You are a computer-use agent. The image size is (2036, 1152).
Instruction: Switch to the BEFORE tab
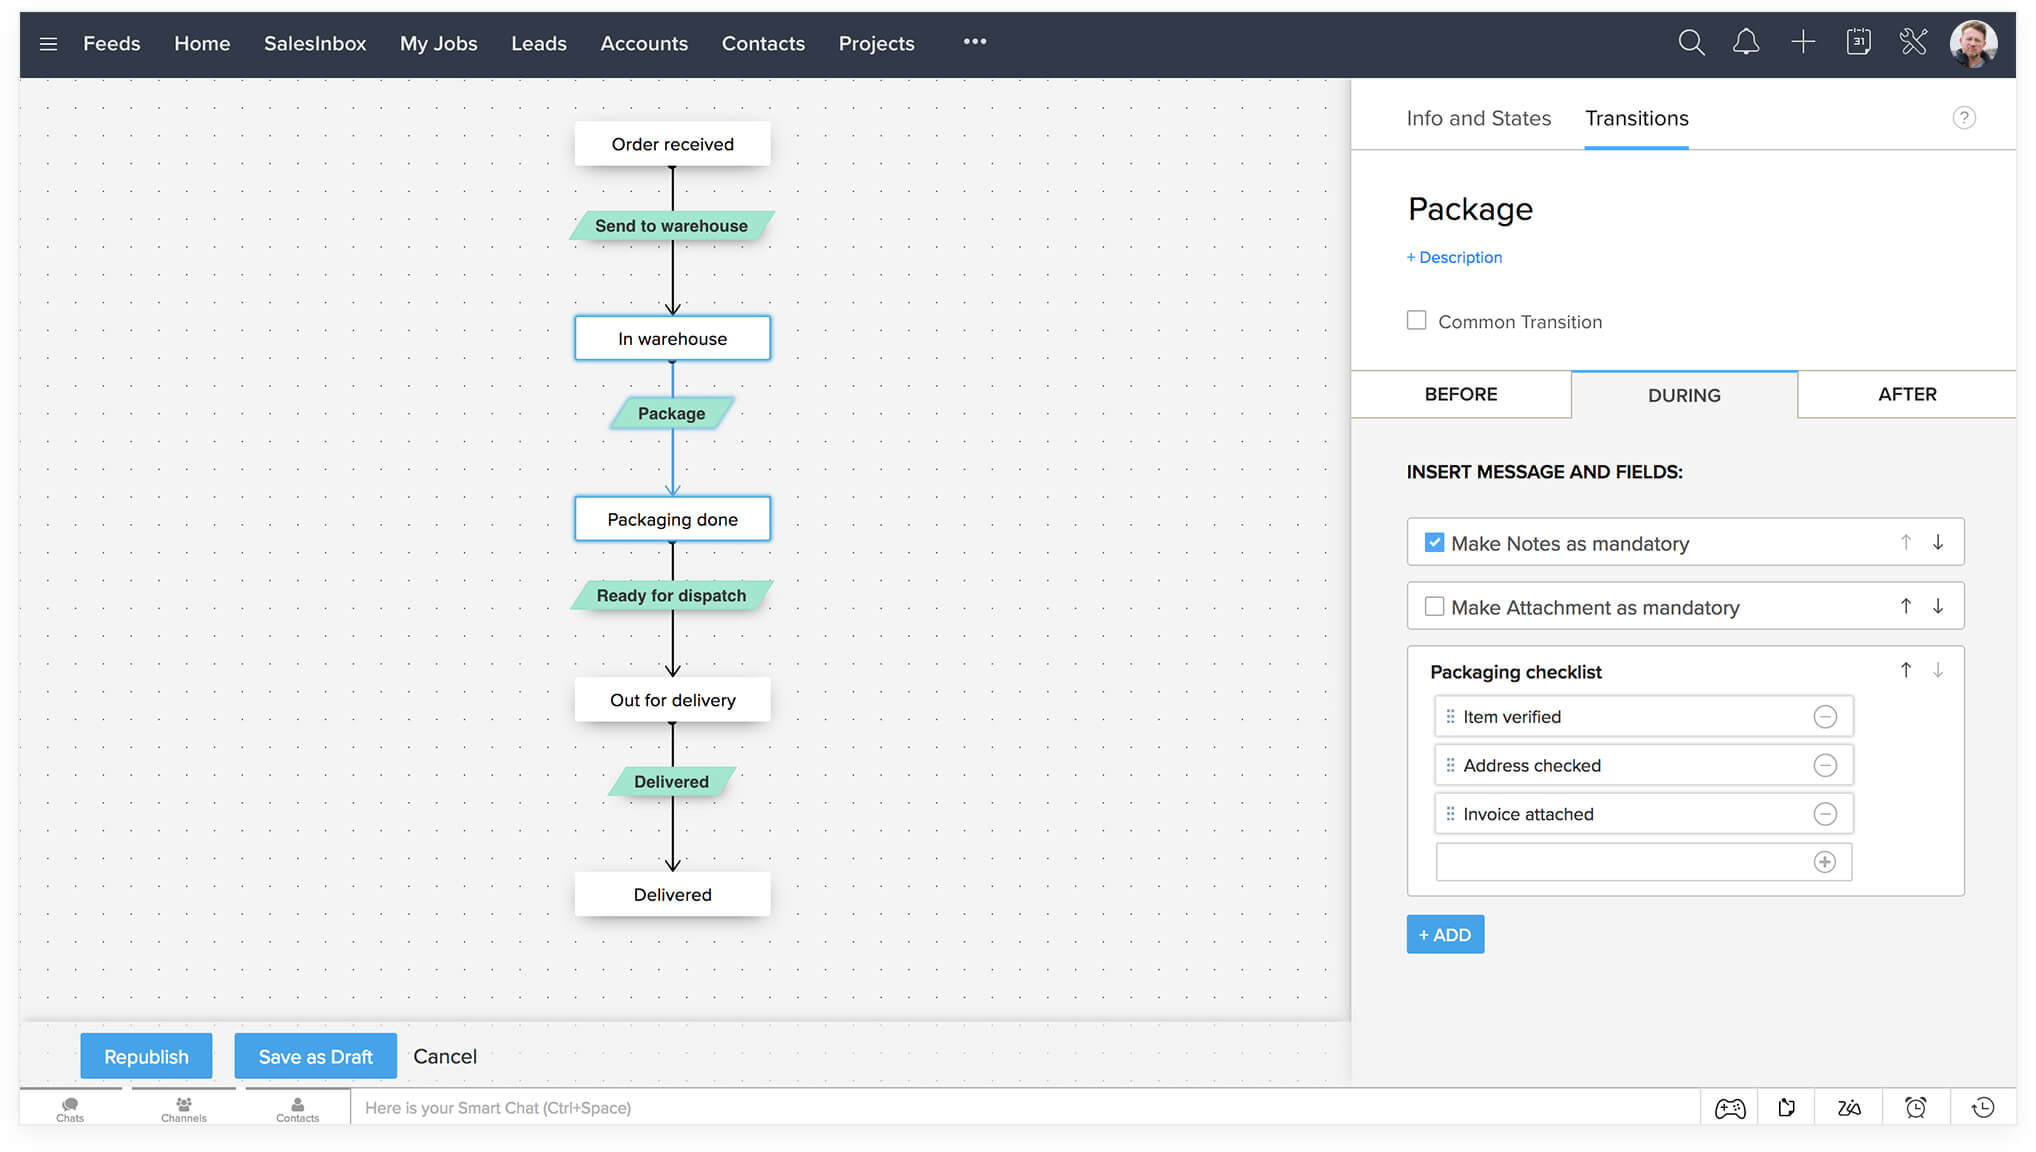pyautogui.click(x=1461, y=394)
